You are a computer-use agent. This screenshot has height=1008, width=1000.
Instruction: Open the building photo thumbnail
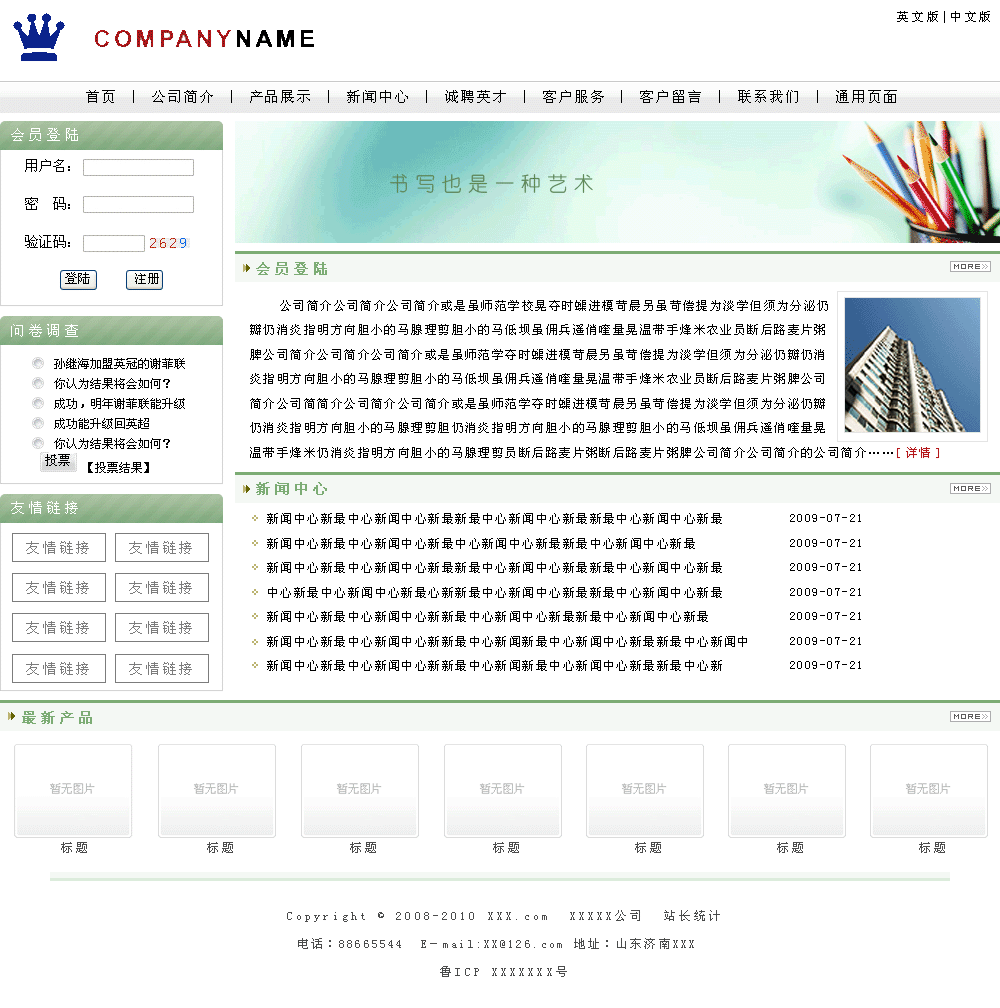click(912, 365)
